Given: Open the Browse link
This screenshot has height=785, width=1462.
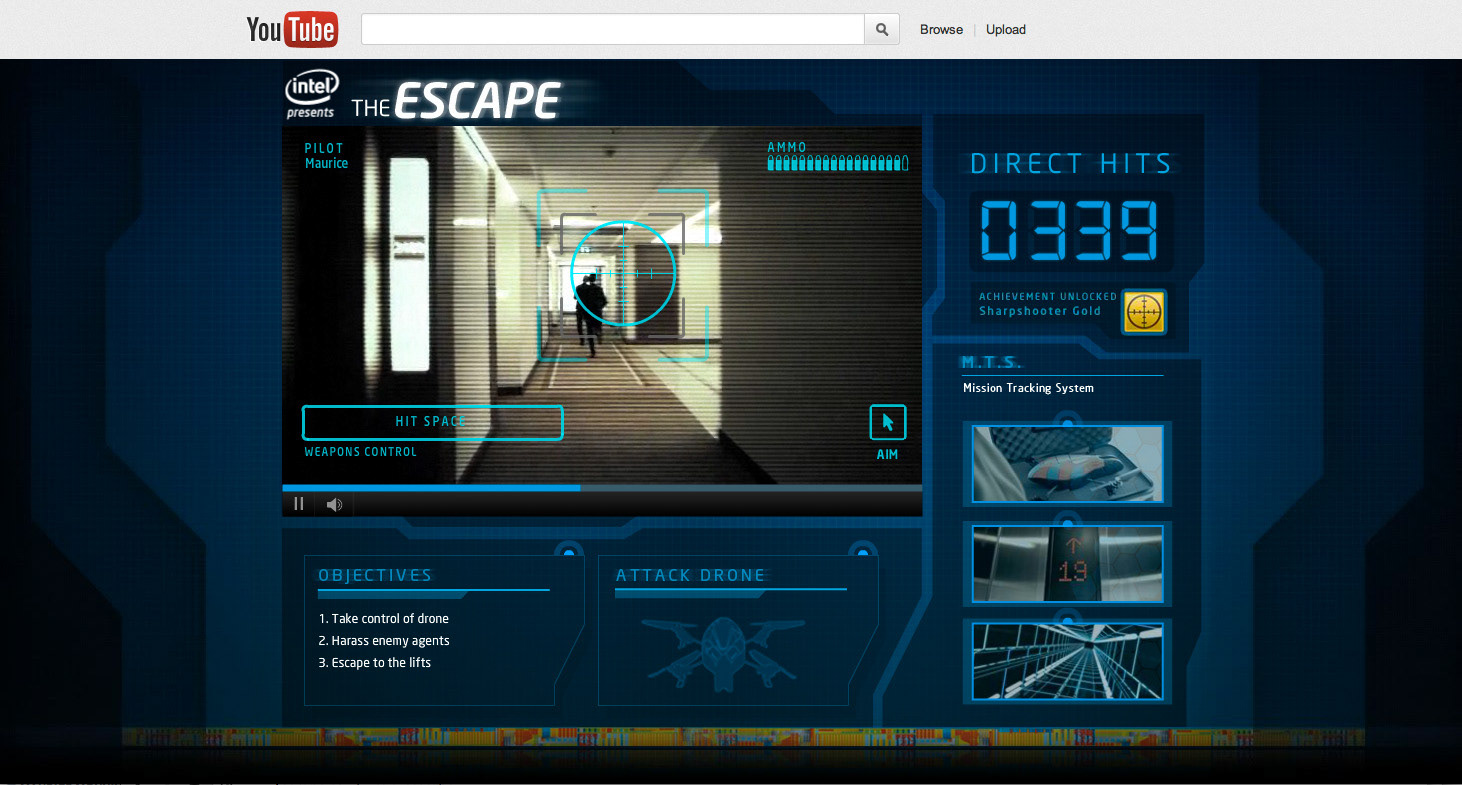Looking at the screenshot, I should click(x=941, y=29).
